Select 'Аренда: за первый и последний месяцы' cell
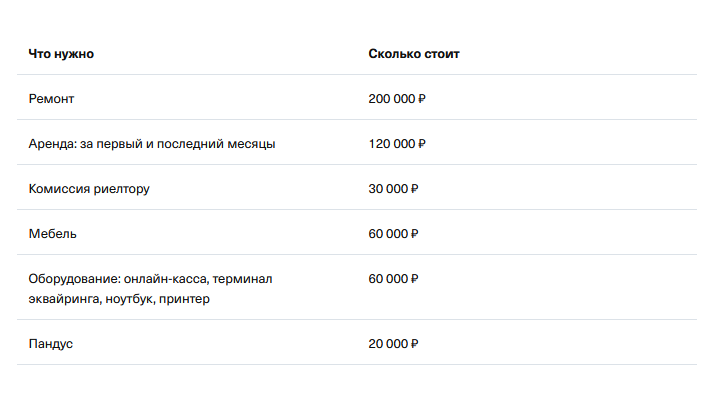Viewport: 717px width, 402px height. [152, 144]
